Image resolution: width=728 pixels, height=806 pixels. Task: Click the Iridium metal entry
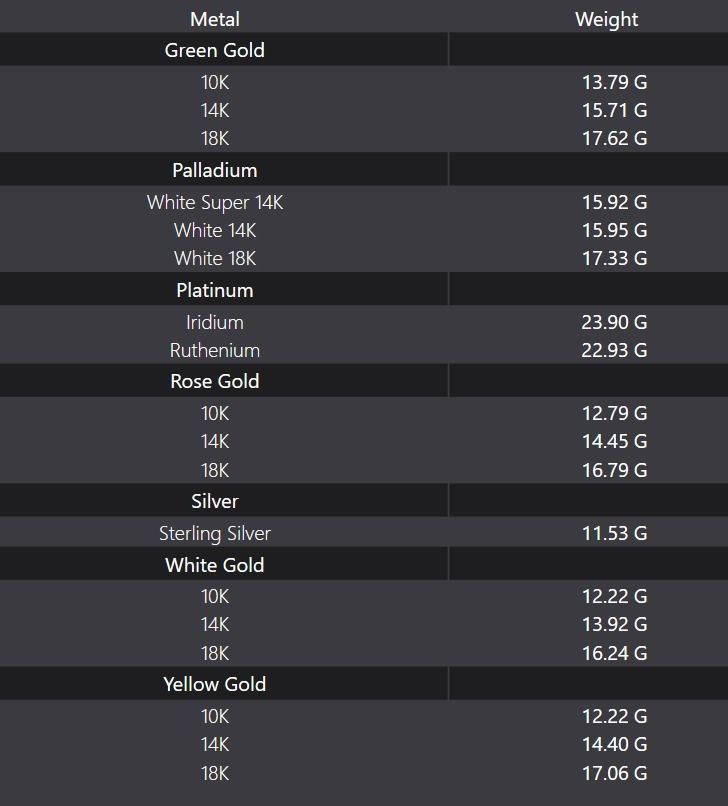pyautogui.click(x=214, y=322)
